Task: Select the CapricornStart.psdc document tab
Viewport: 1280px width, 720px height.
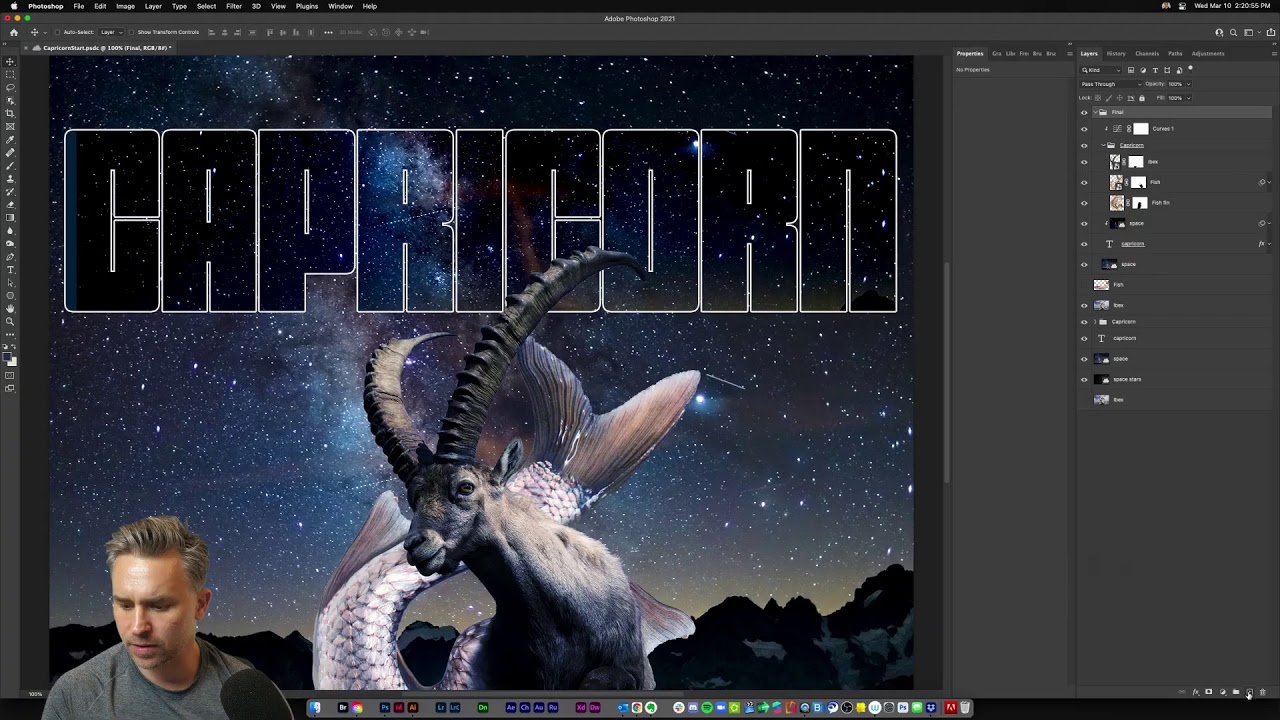Action: click(x=106, y=47)
